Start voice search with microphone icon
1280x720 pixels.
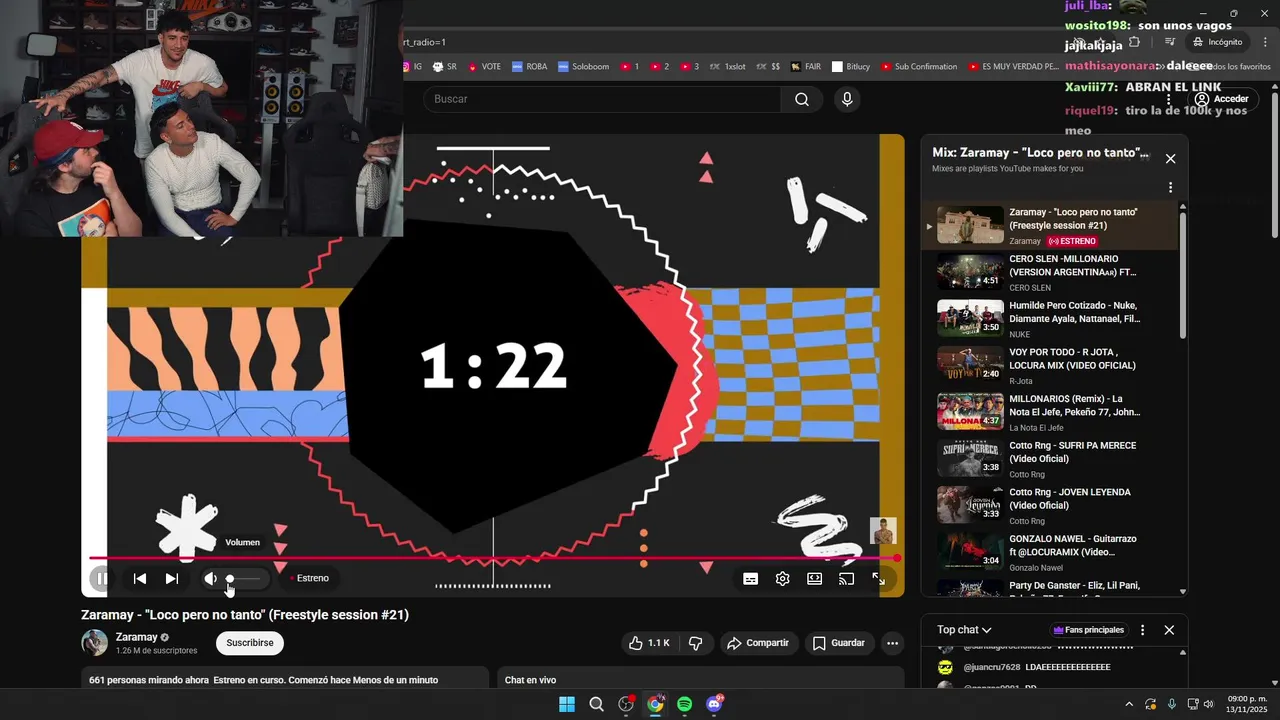pyautogui.click(x=847, y=99)
